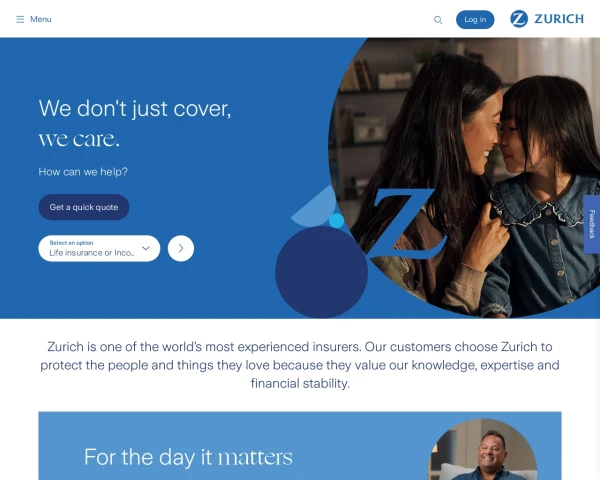Screen dimensions: 600x480
Task: Click the small light blue dot graphic
Action: (x=336, y=221)
